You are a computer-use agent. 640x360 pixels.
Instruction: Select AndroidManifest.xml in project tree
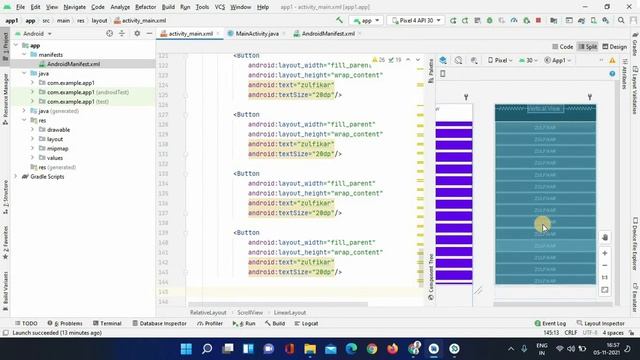[73, 64]
